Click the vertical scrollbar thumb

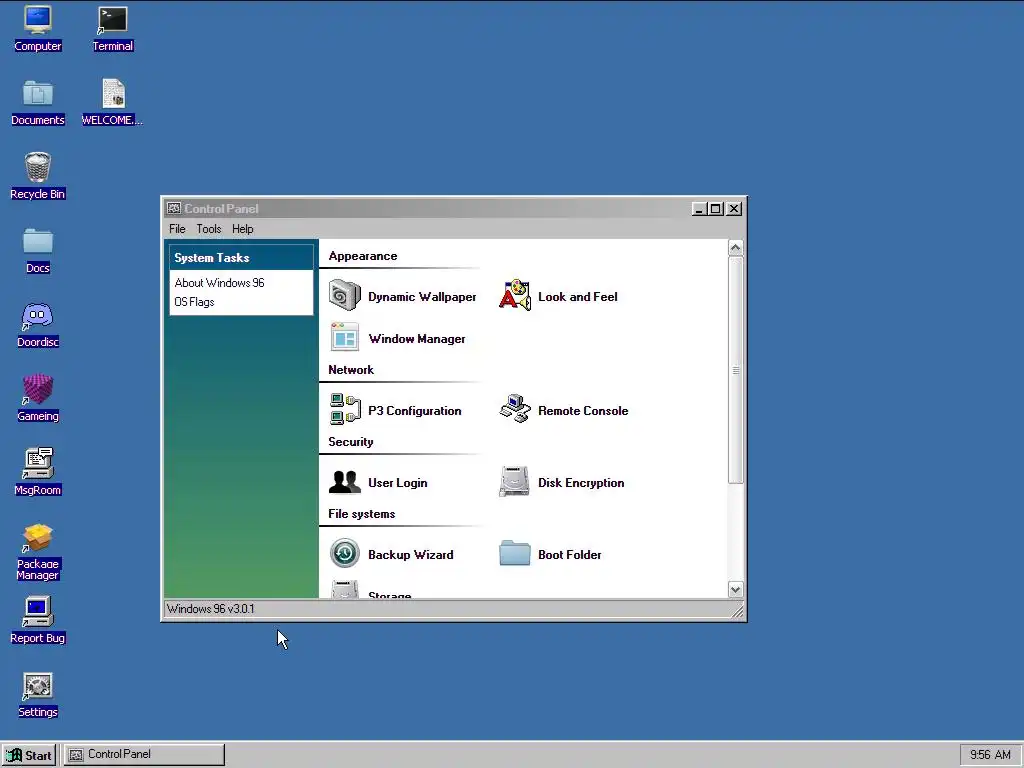point(735,370)
